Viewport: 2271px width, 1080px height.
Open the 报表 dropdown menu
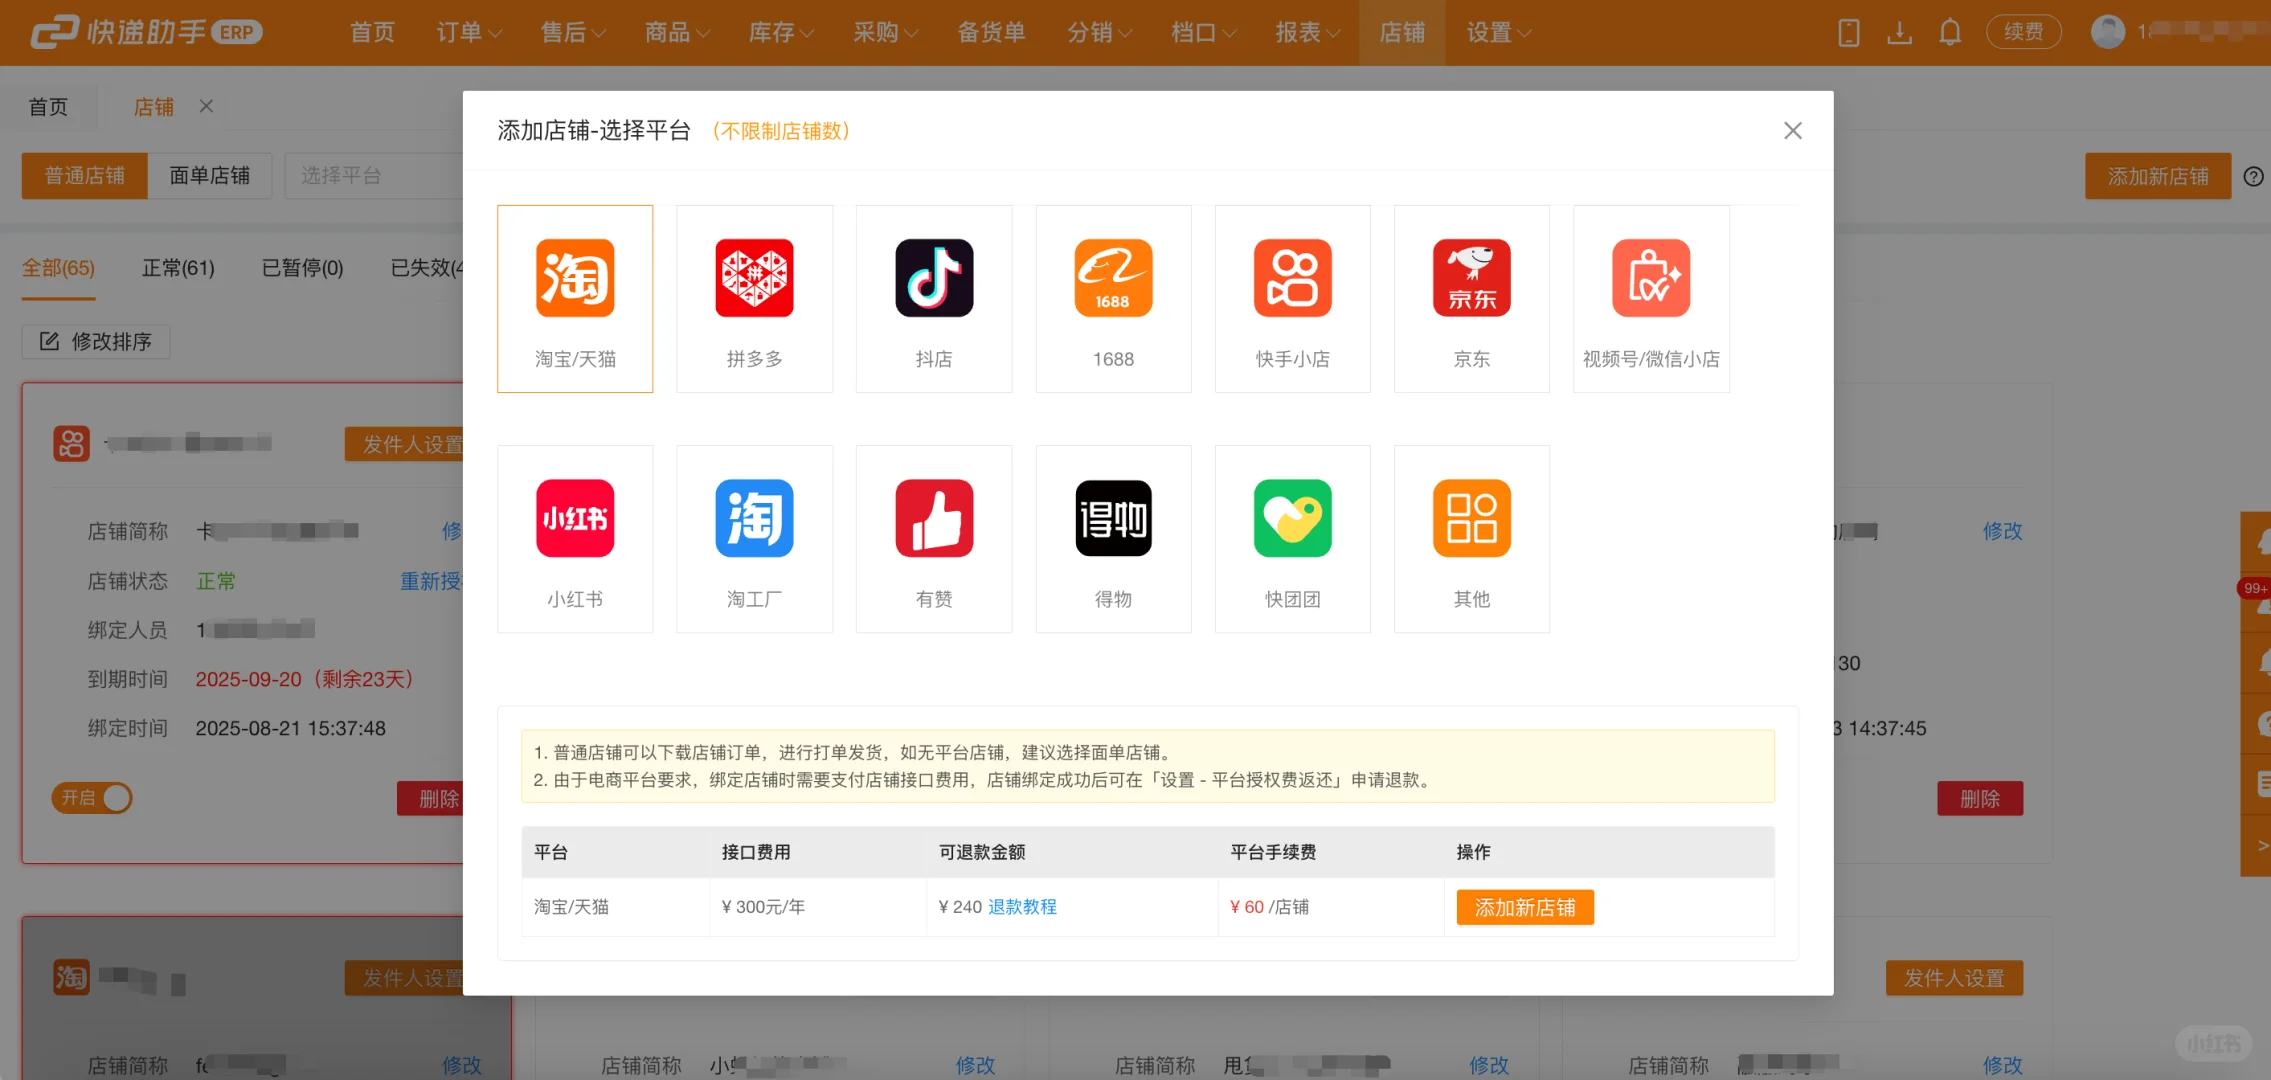pos(1306,32)
